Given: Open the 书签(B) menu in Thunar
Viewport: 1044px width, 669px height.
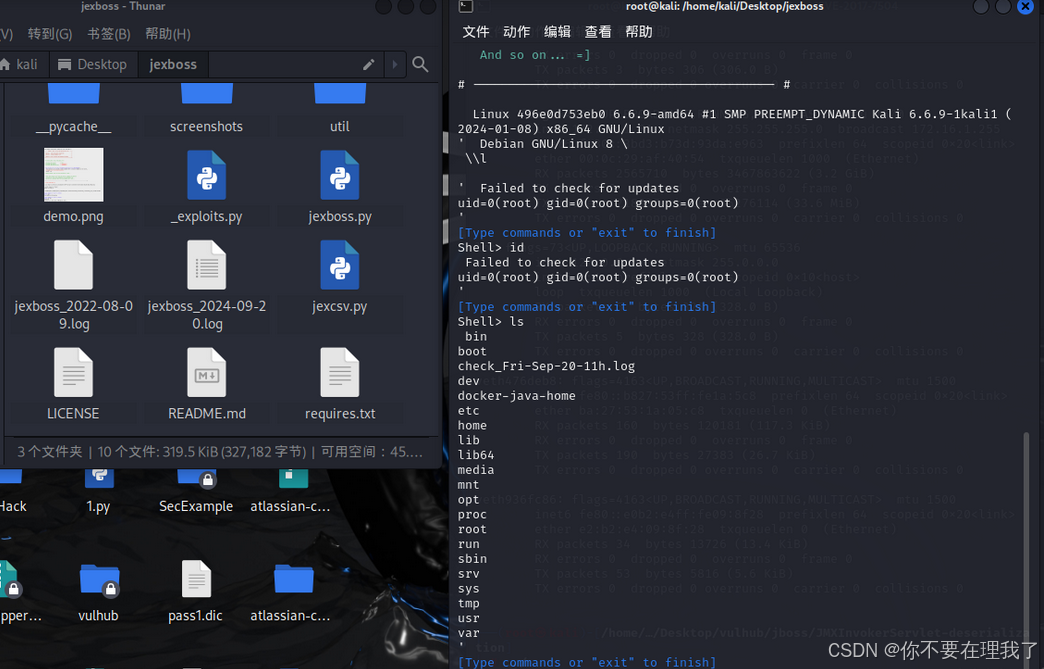Looking at the screenshot, I should [x=109, y=34].
